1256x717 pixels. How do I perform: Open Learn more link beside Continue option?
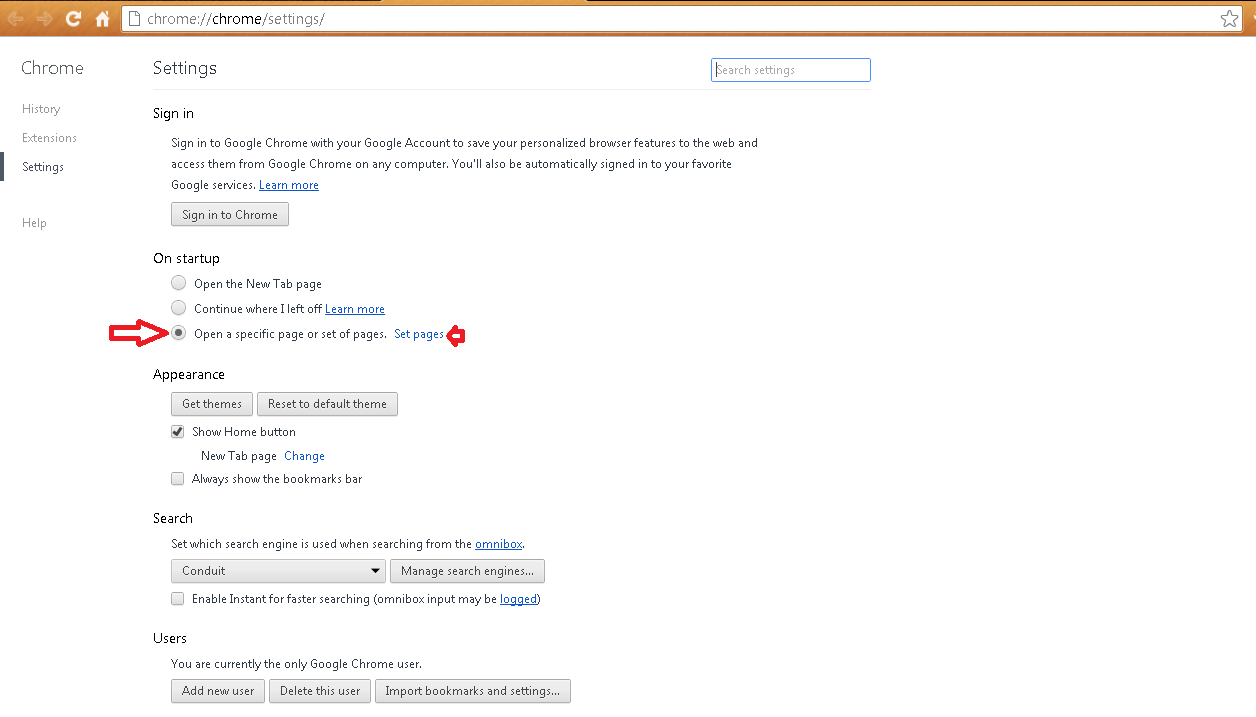[355, 309]
